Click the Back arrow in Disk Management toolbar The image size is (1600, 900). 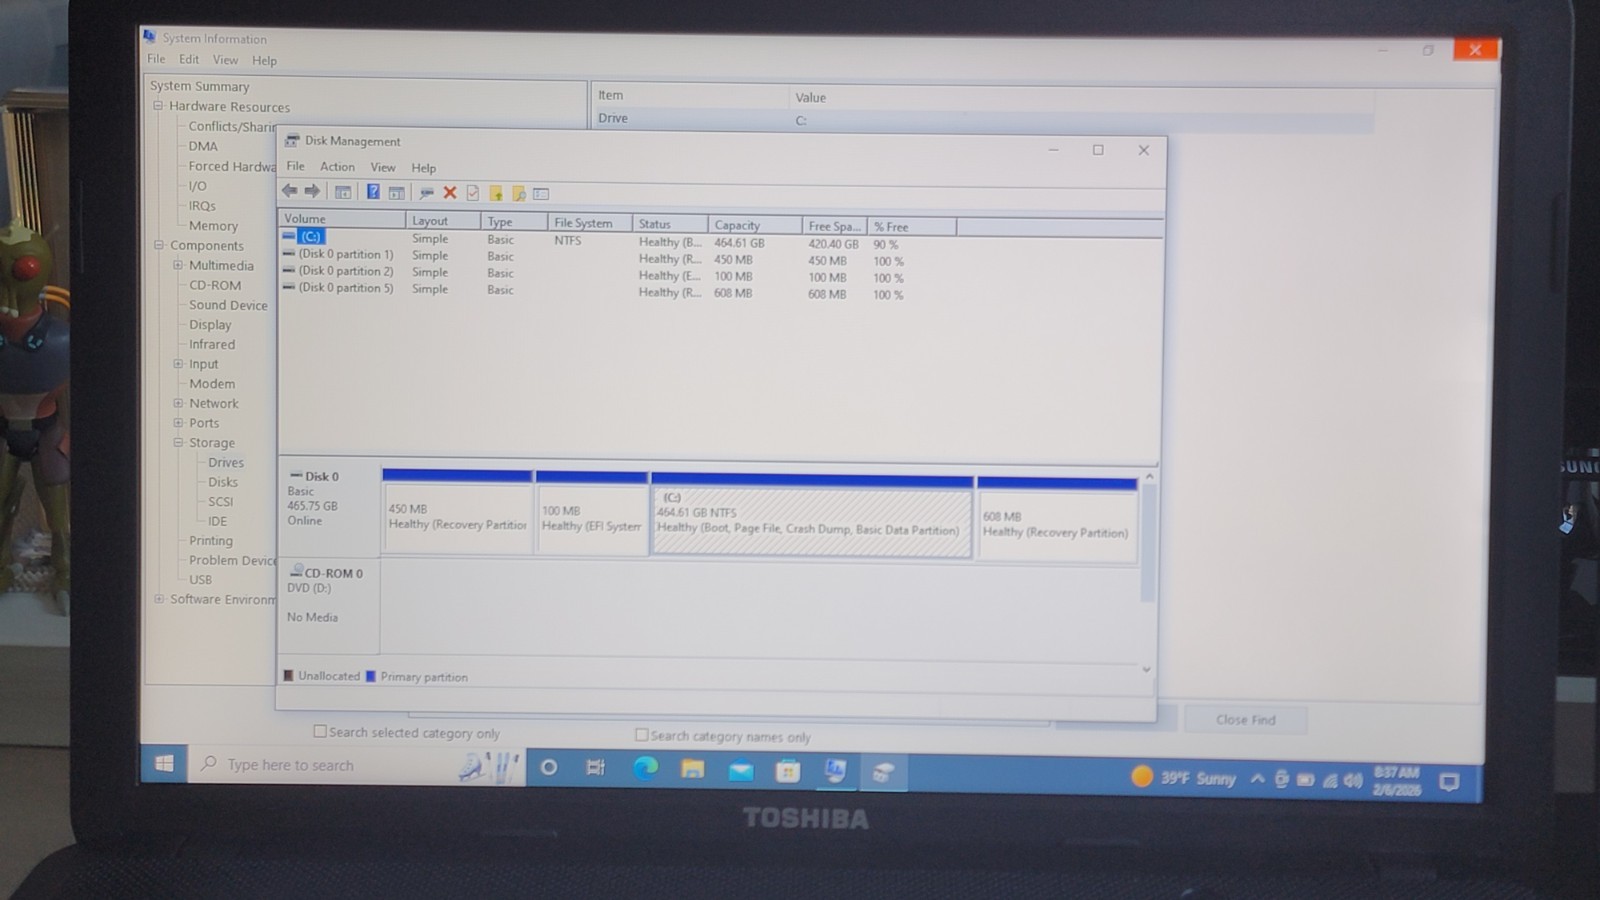(x=289, y=191)
